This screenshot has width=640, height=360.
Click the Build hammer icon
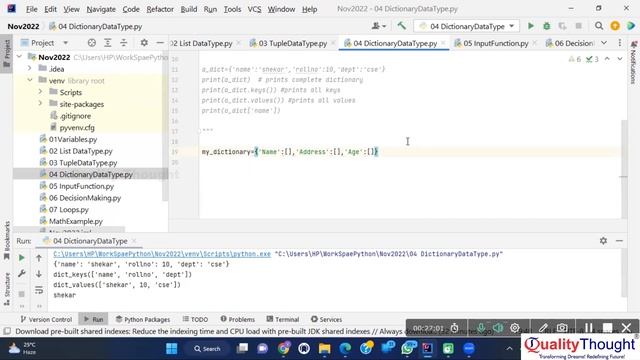point(402,26)
